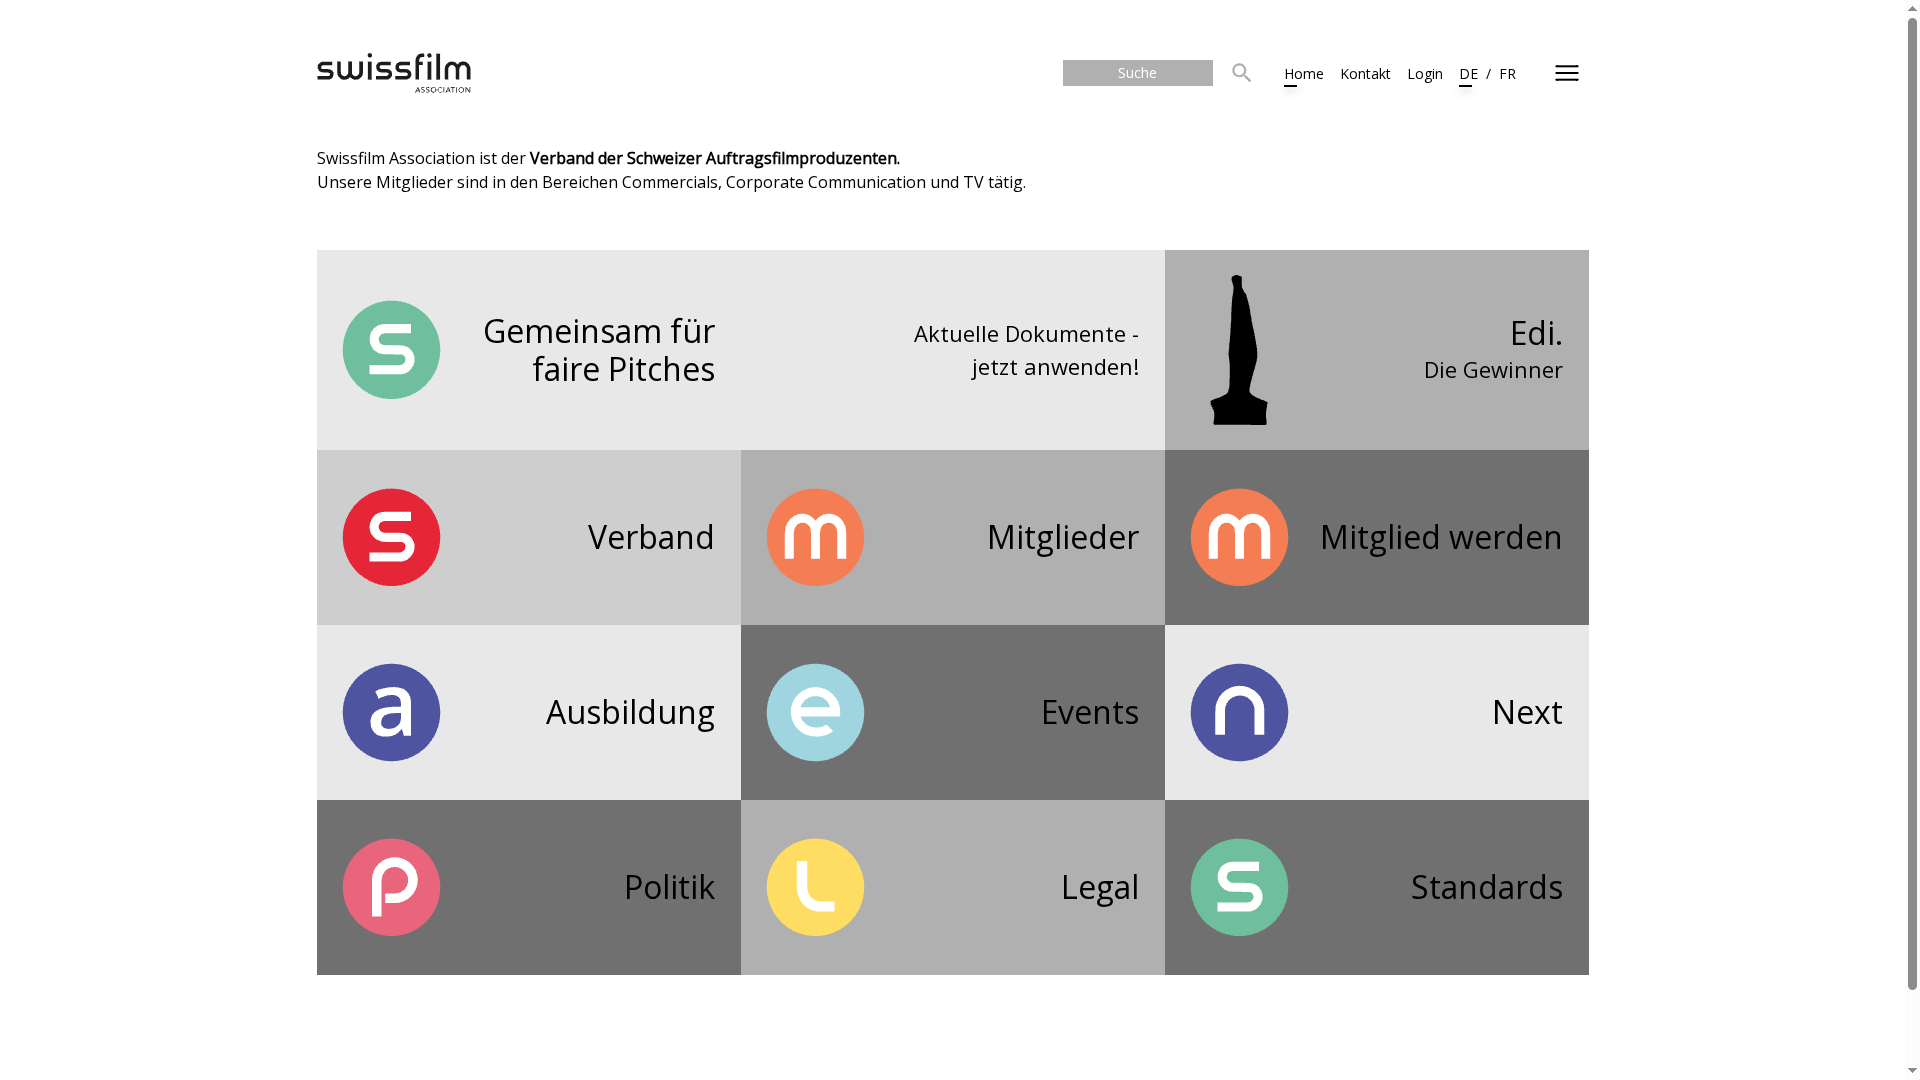Click the pink p Politik icon

(x=391, y=887)
